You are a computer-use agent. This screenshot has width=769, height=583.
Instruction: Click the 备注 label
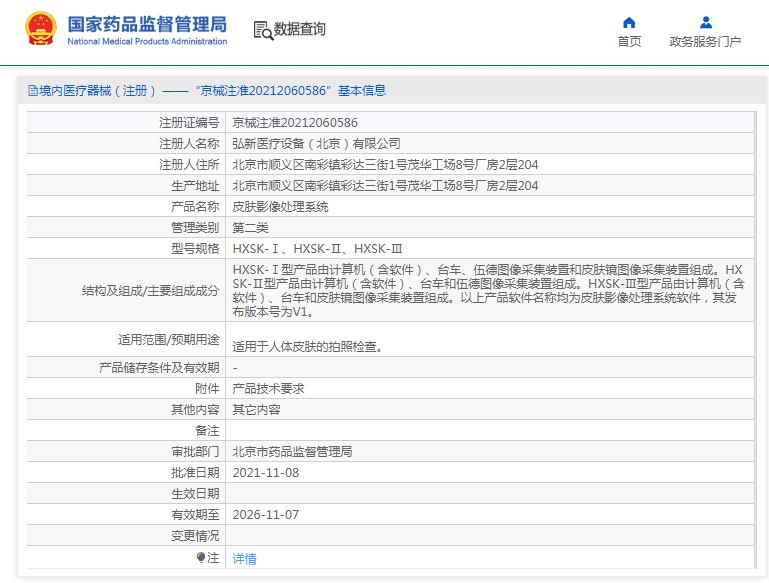207,431
